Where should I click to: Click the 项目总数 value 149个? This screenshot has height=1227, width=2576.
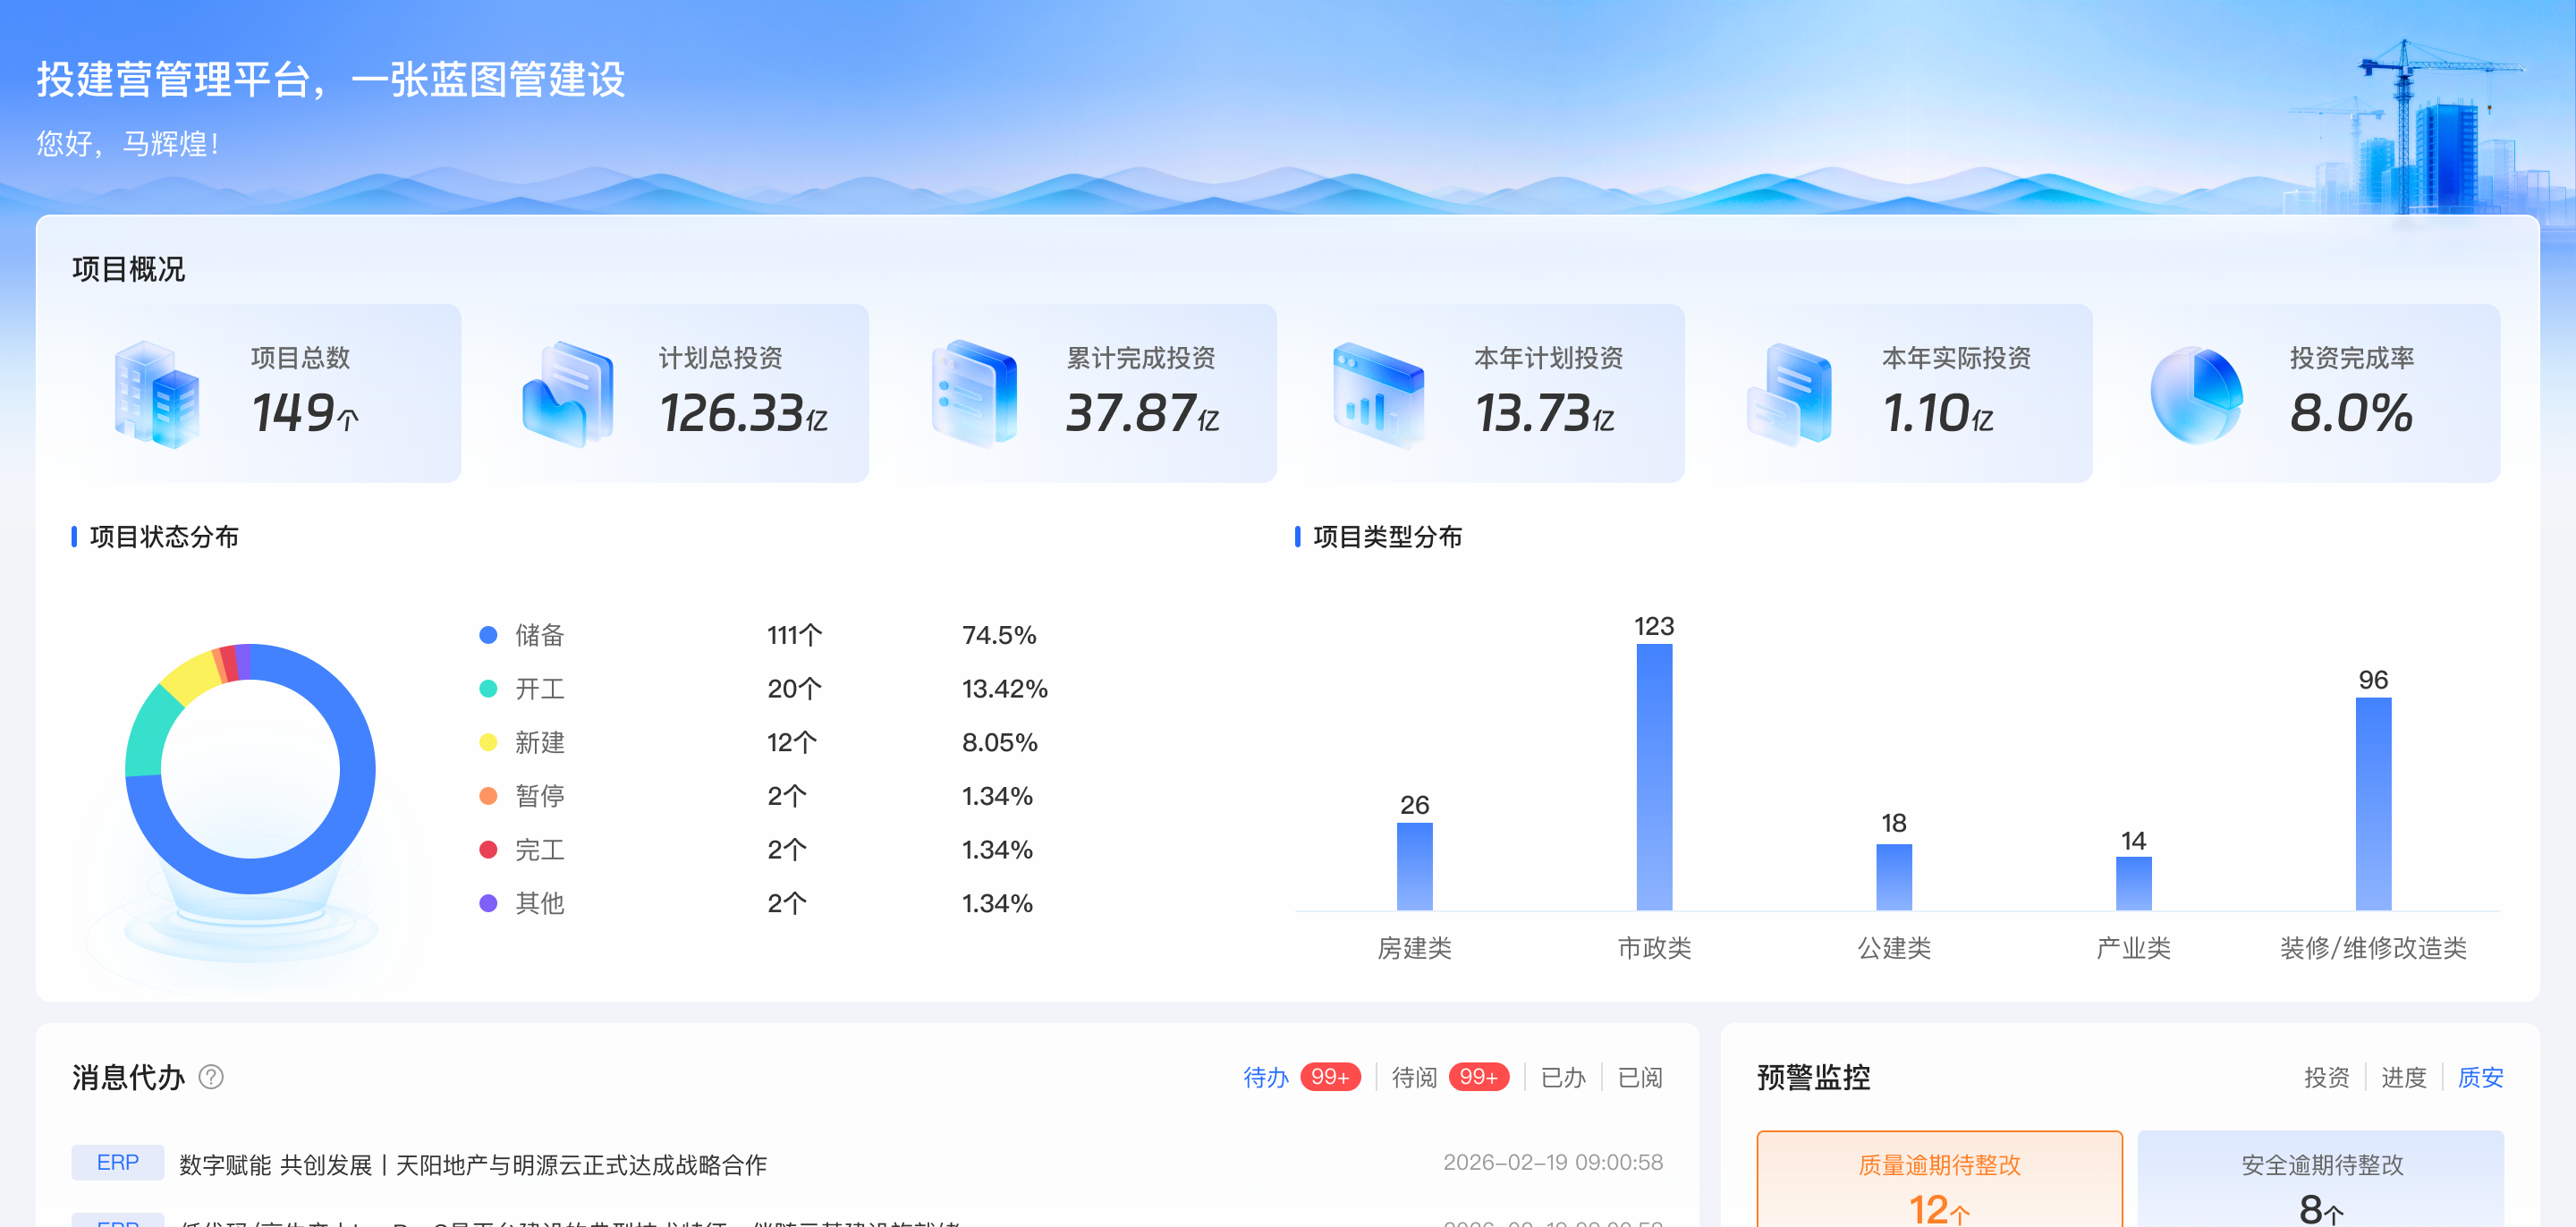[x=305, y=413]
